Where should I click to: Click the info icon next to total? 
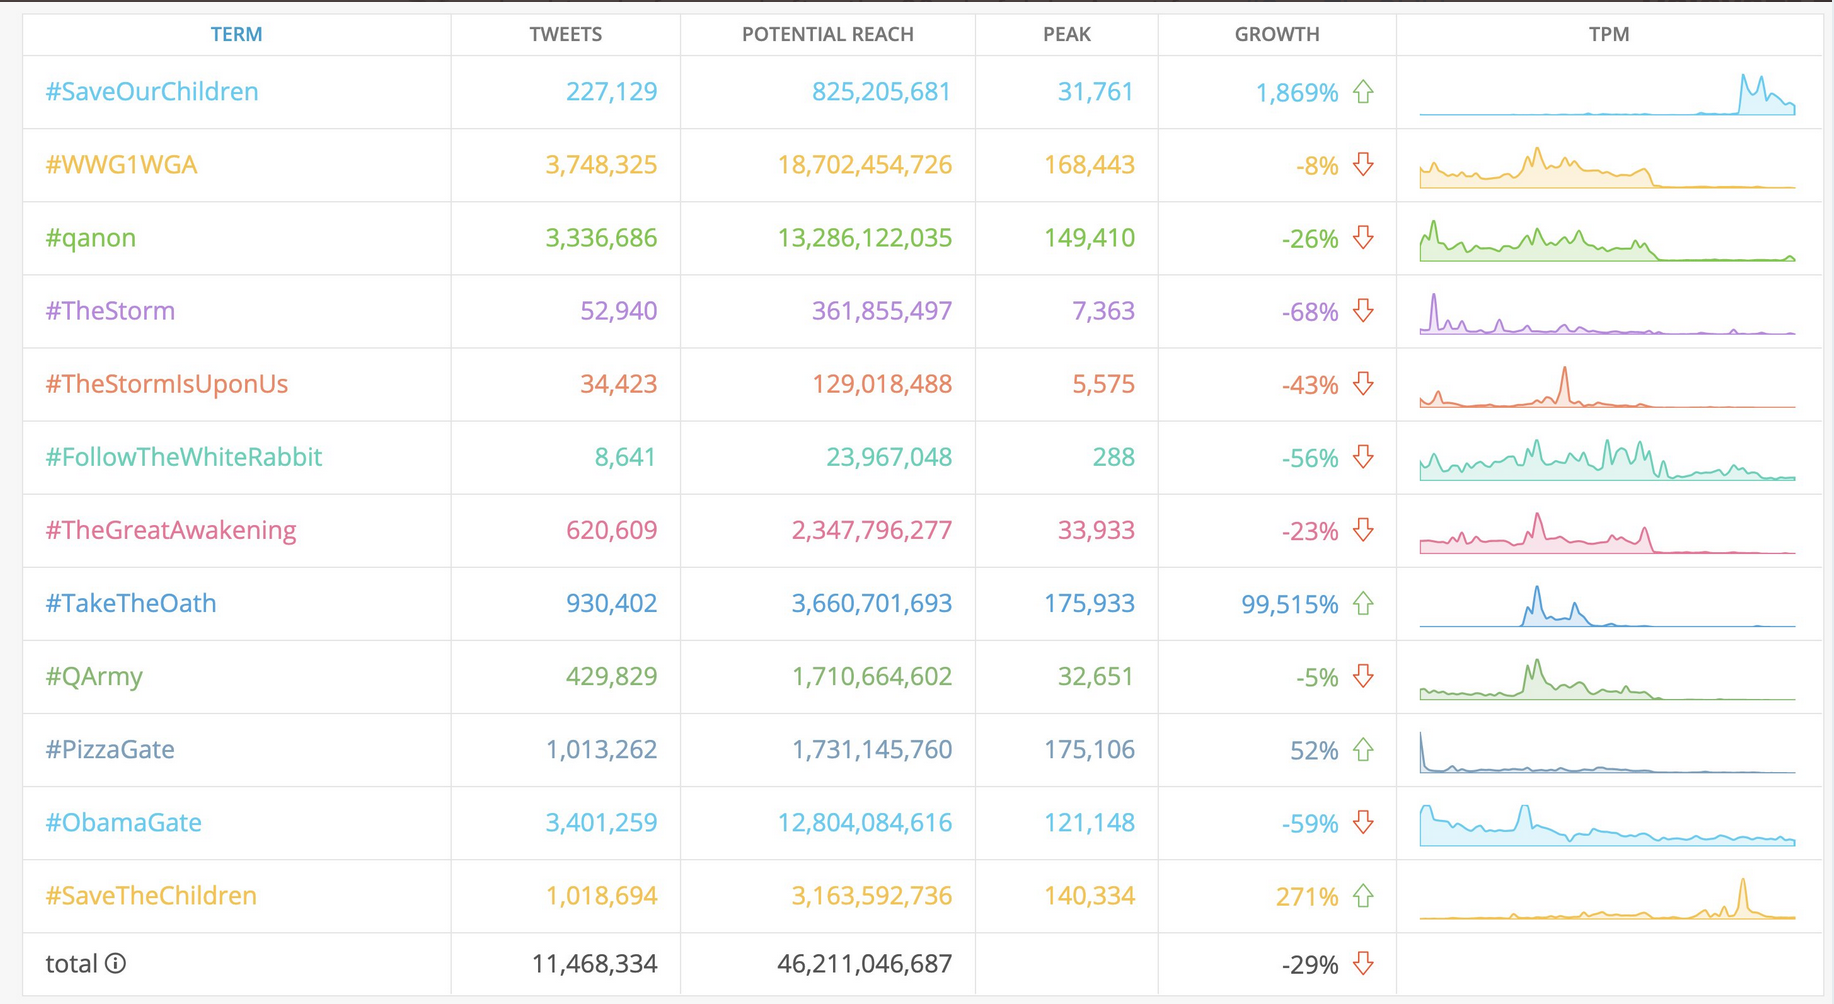pos(116,963)
